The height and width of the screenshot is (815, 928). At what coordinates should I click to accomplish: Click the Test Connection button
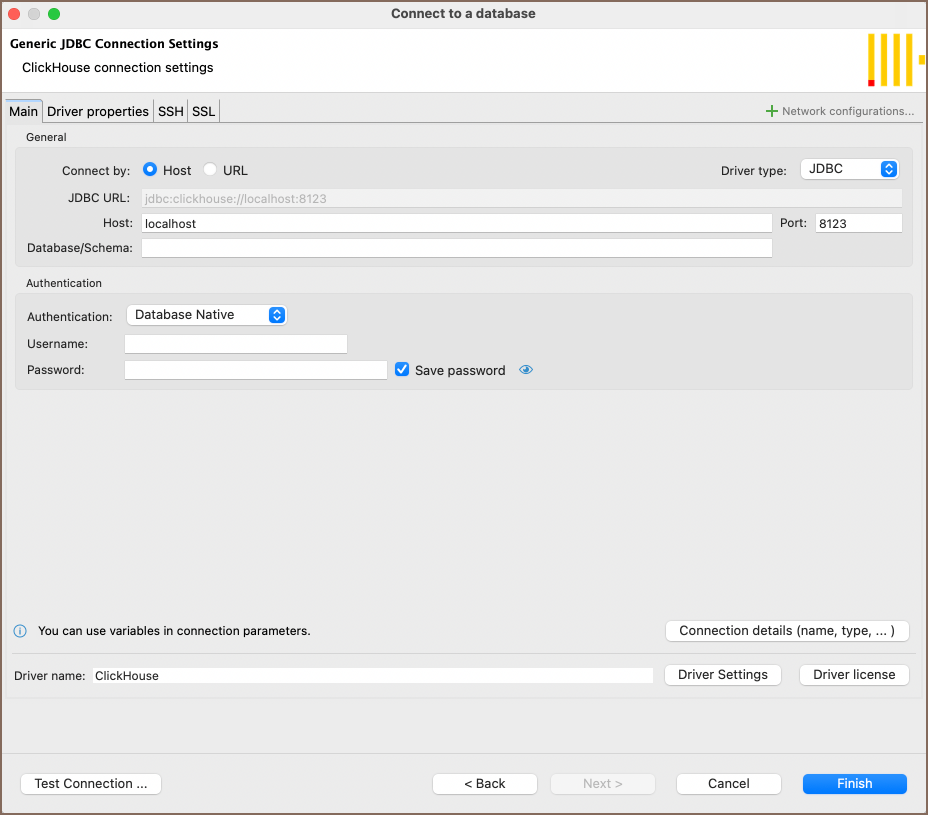91,784
